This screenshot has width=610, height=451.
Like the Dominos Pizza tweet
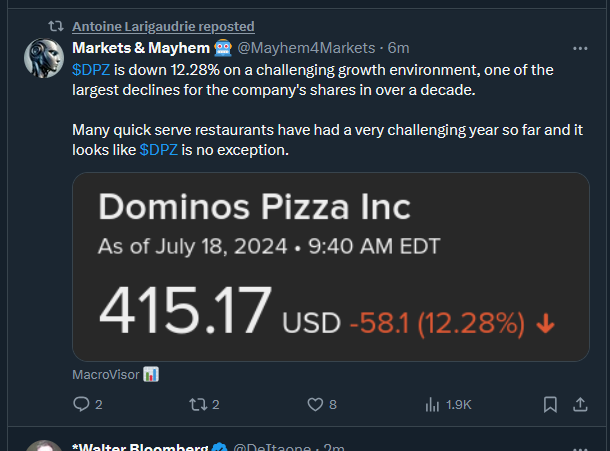[316, 405]
